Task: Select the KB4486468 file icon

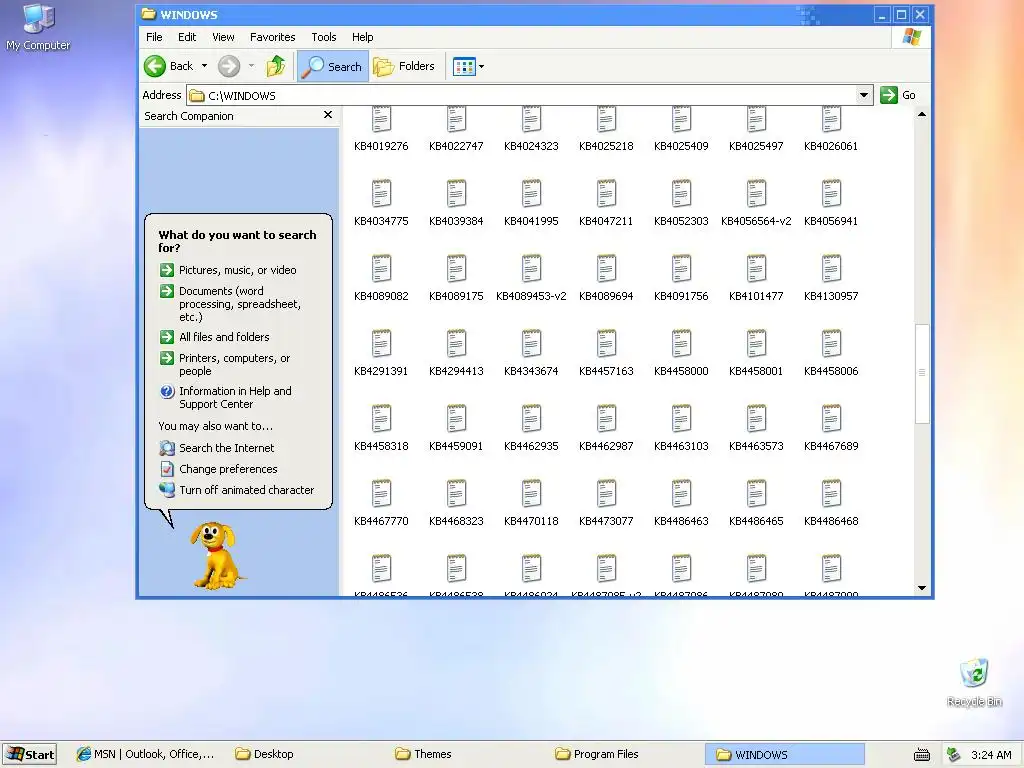Action: click(x=831, y=494)
